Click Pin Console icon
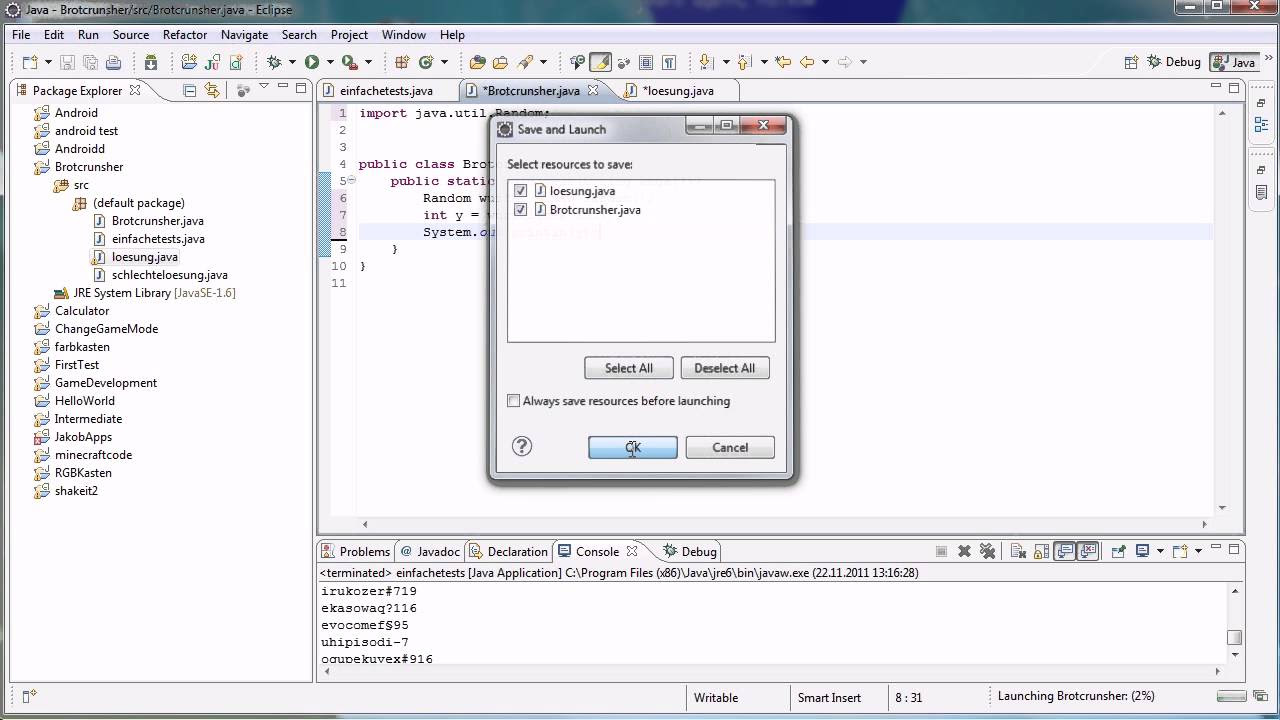This screenshot has height=720, width=1280. click(x=1118, y=551)
